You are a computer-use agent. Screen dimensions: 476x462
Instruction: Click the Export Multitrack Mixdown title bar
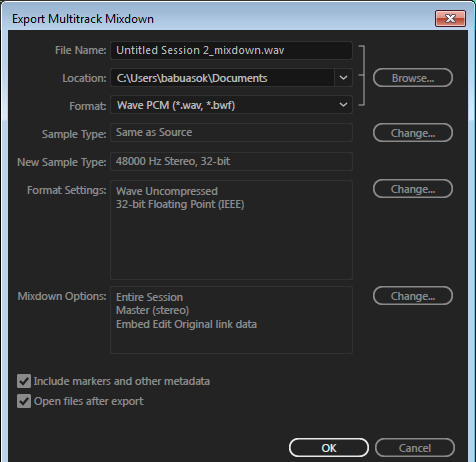point(220,19)
